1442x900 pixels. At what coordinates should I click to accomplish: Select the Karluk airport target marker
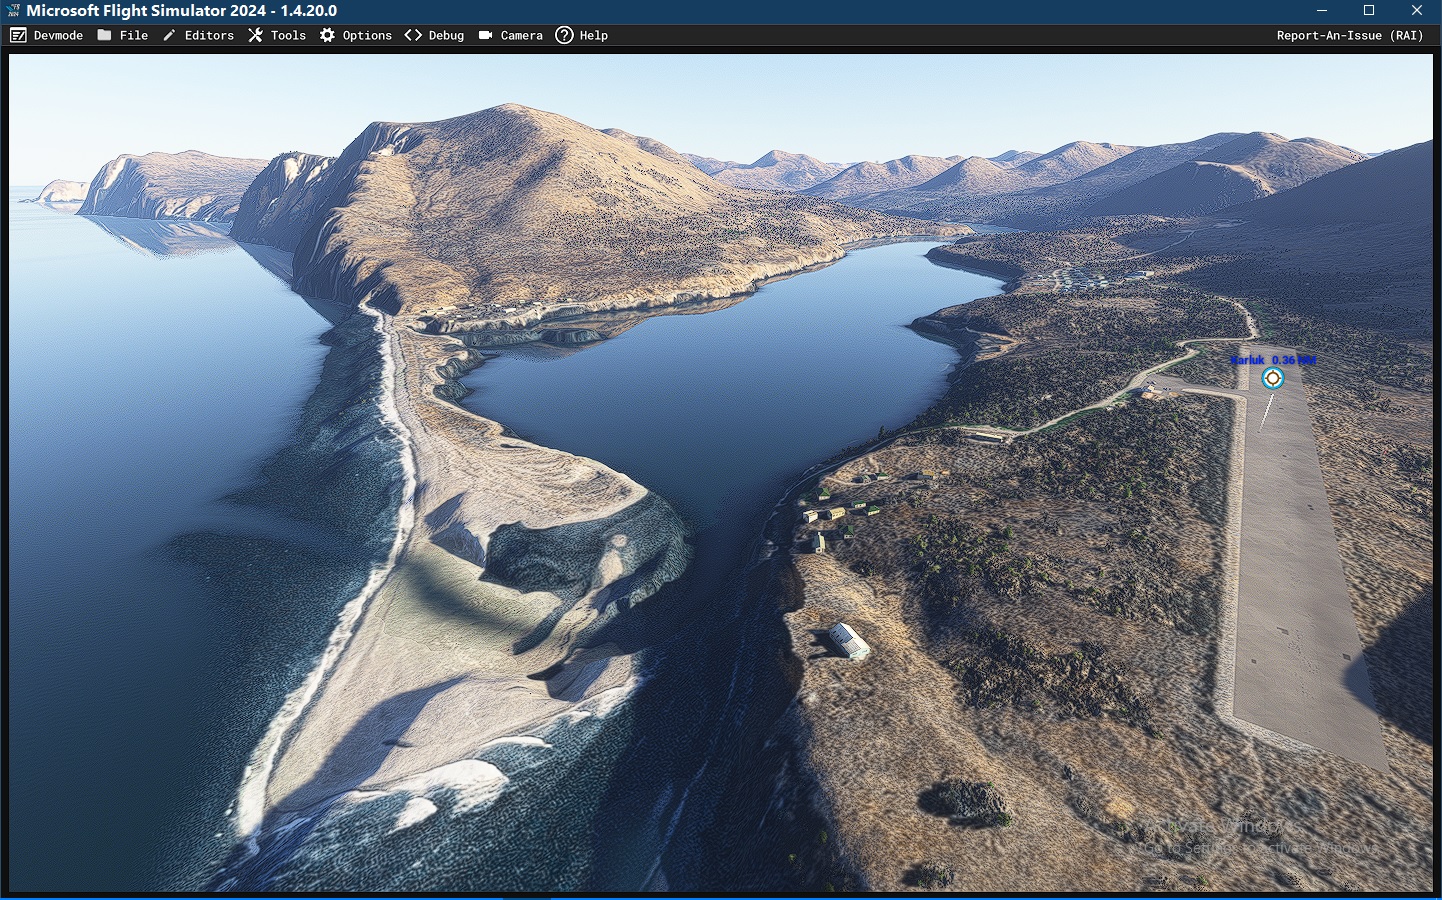[x=1272, y=378]
